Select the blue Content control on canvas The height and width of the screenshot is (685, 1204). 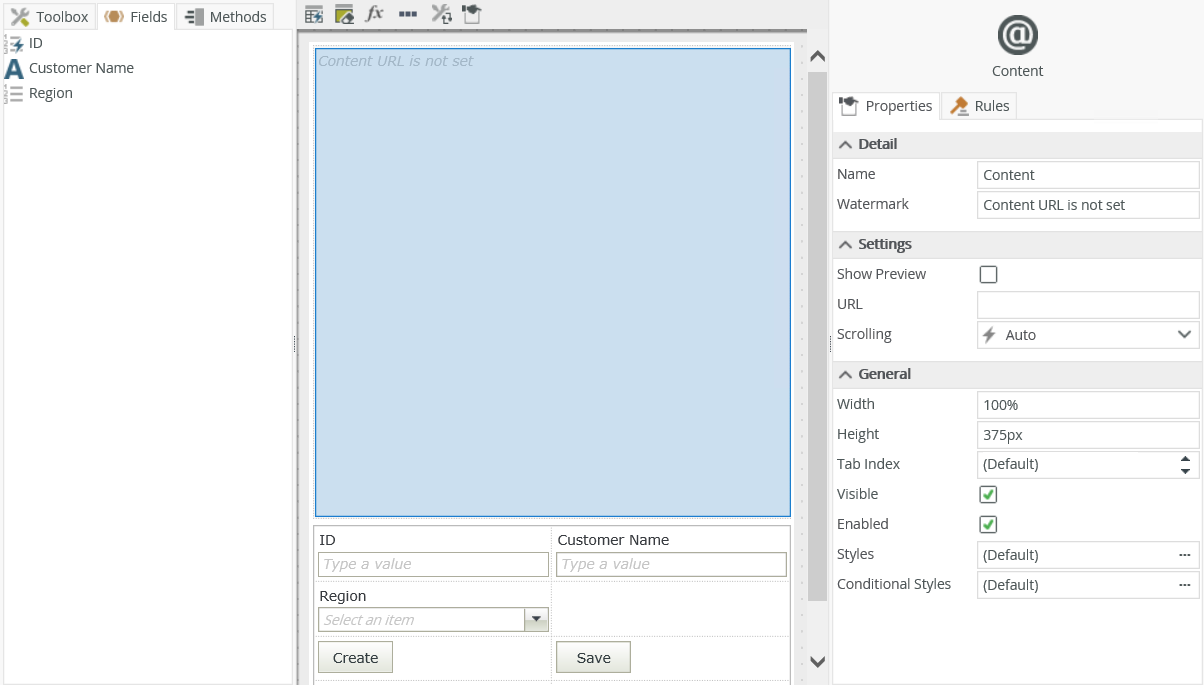click(552, 282)
